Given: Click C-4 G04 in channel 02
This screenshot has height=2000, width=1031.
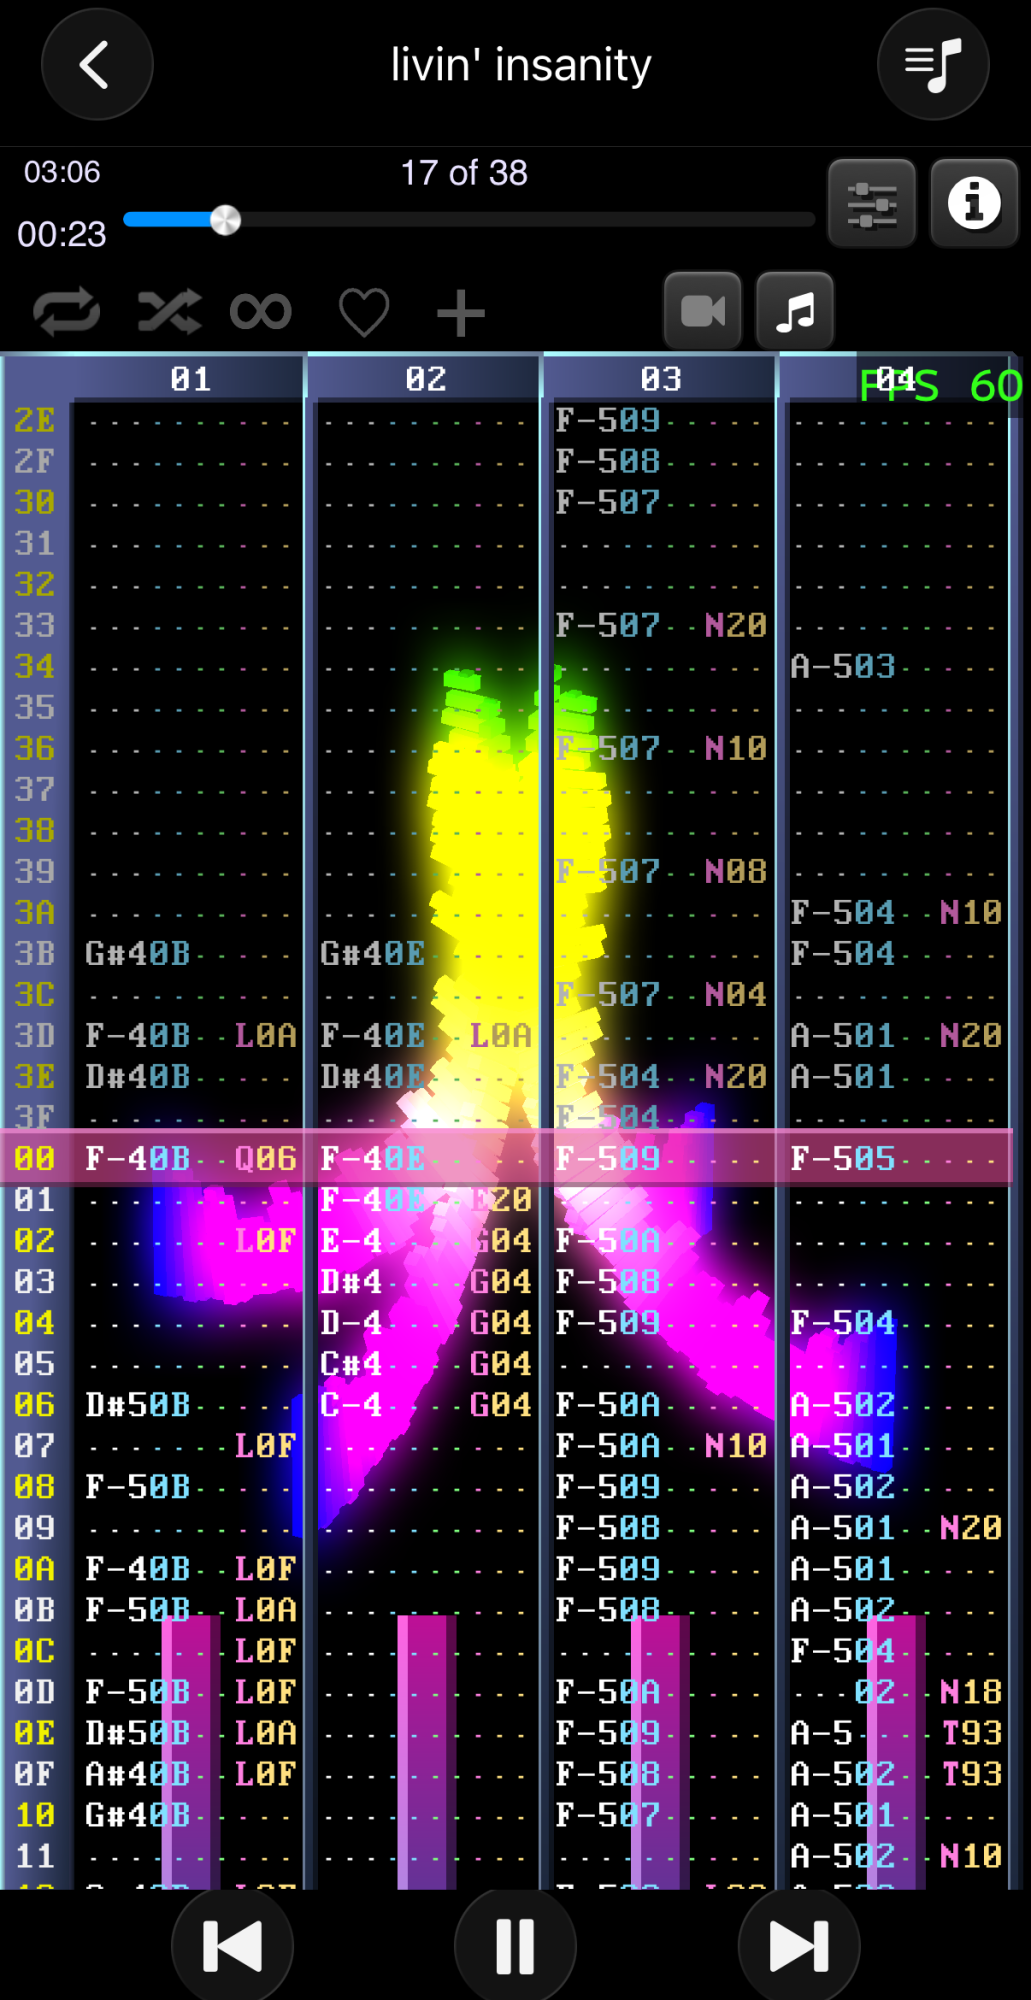Looking at the screenshot, I should tap(425, 1404).
